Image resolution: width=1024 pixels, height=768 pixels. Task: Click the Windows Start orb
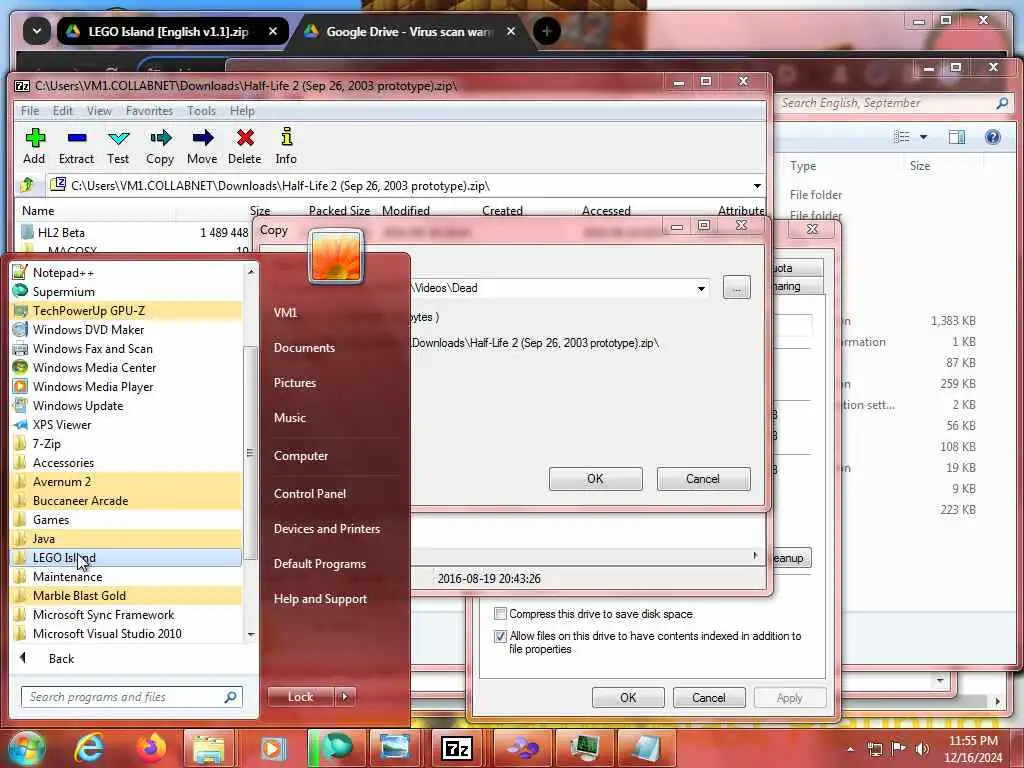(26, 748)
